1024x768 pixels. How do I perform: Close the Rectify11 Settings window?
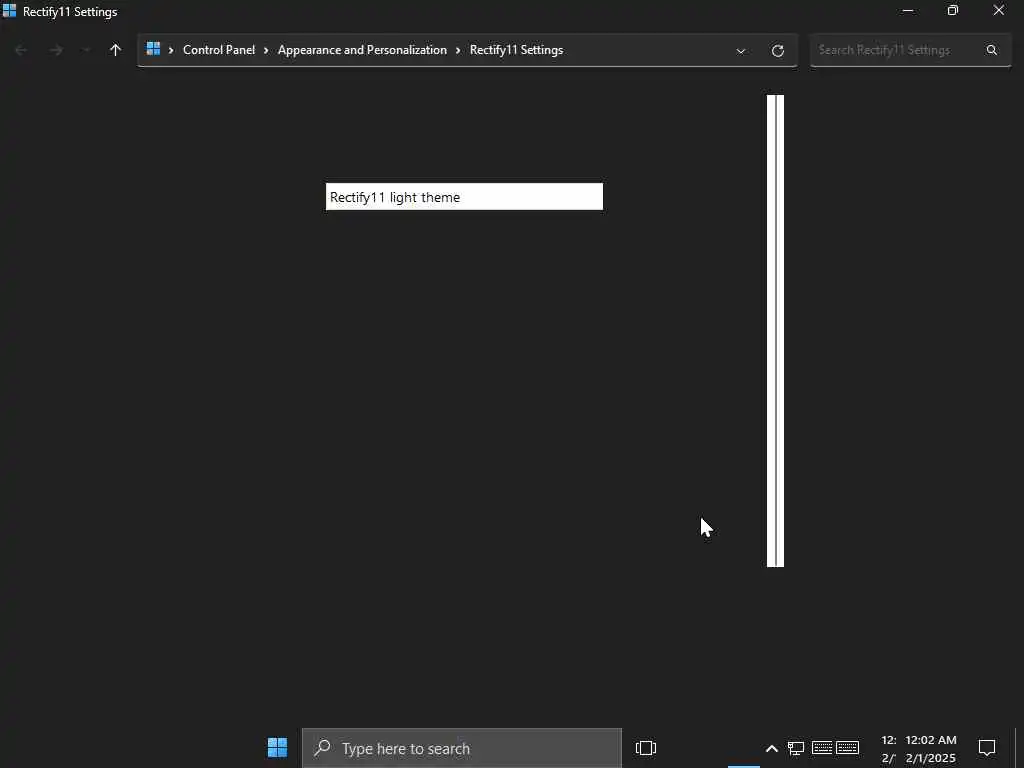[999, 10]
